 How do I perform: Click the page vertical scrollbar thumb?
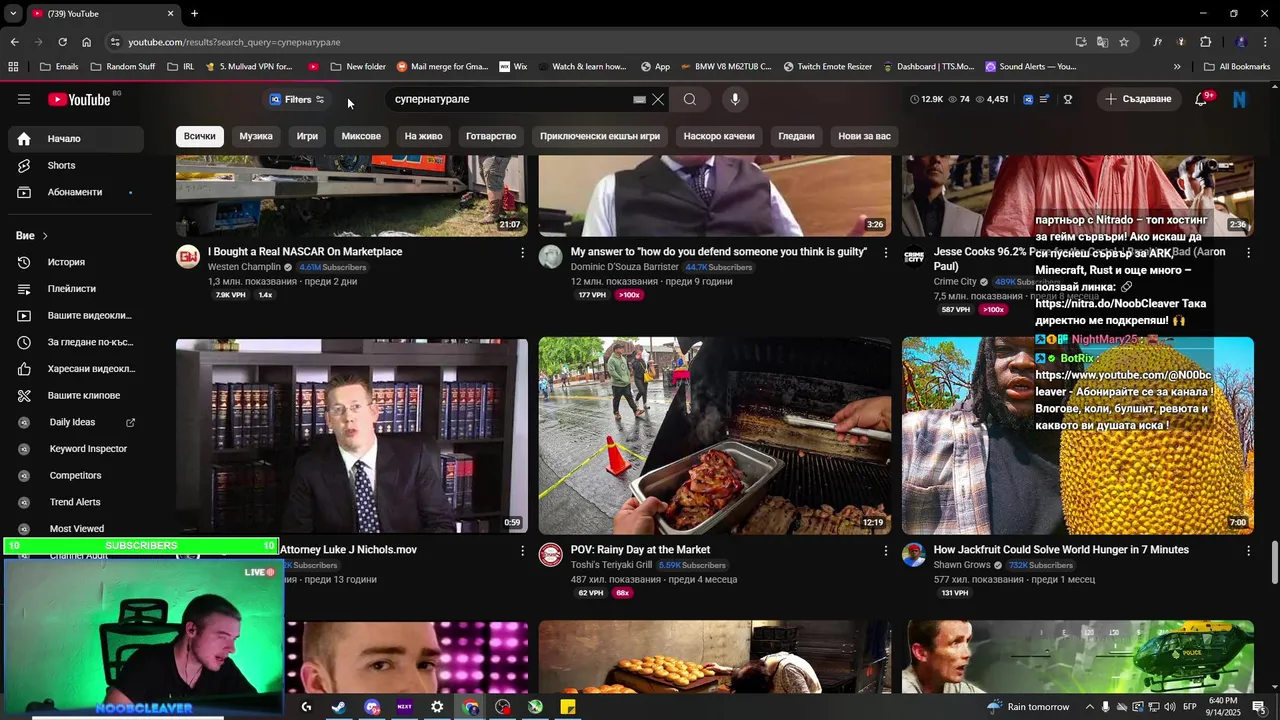coord(1274,563)
